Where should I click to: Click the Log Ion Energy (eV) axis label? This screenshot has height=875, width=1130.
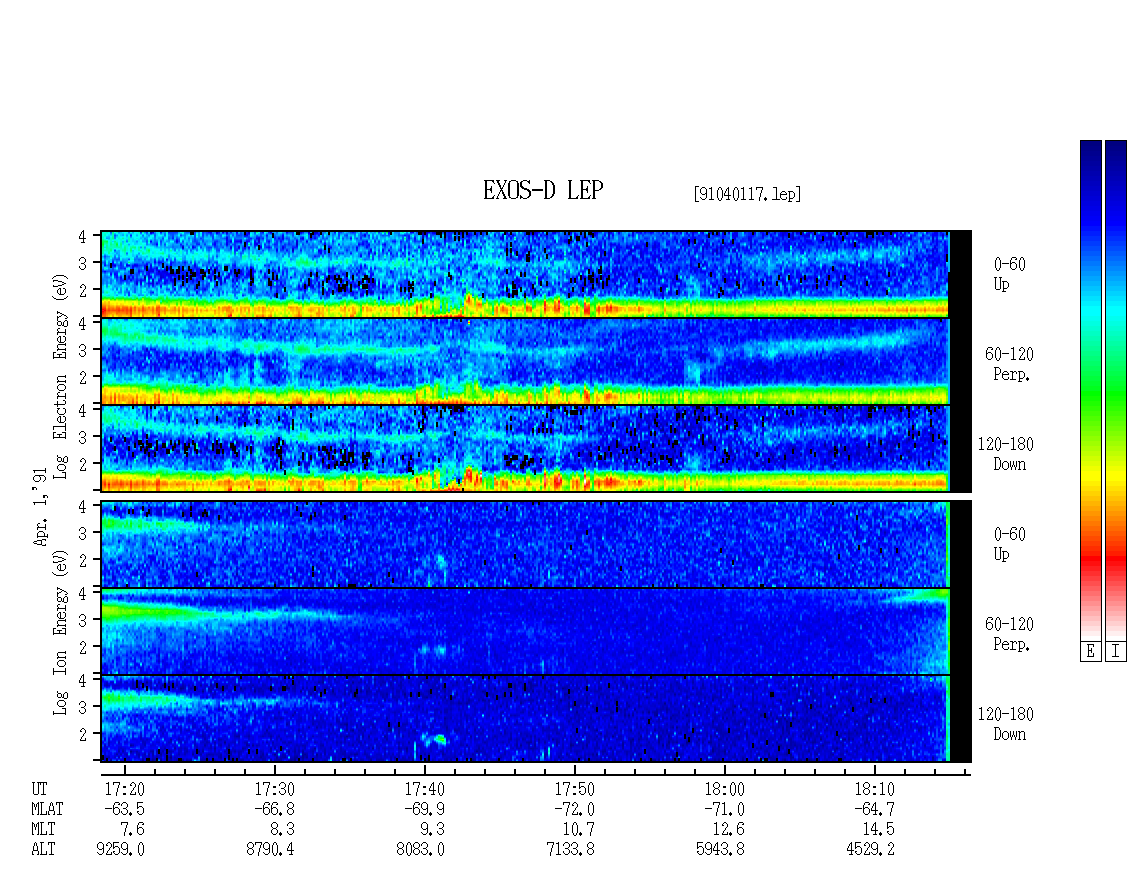coord(61,632)
